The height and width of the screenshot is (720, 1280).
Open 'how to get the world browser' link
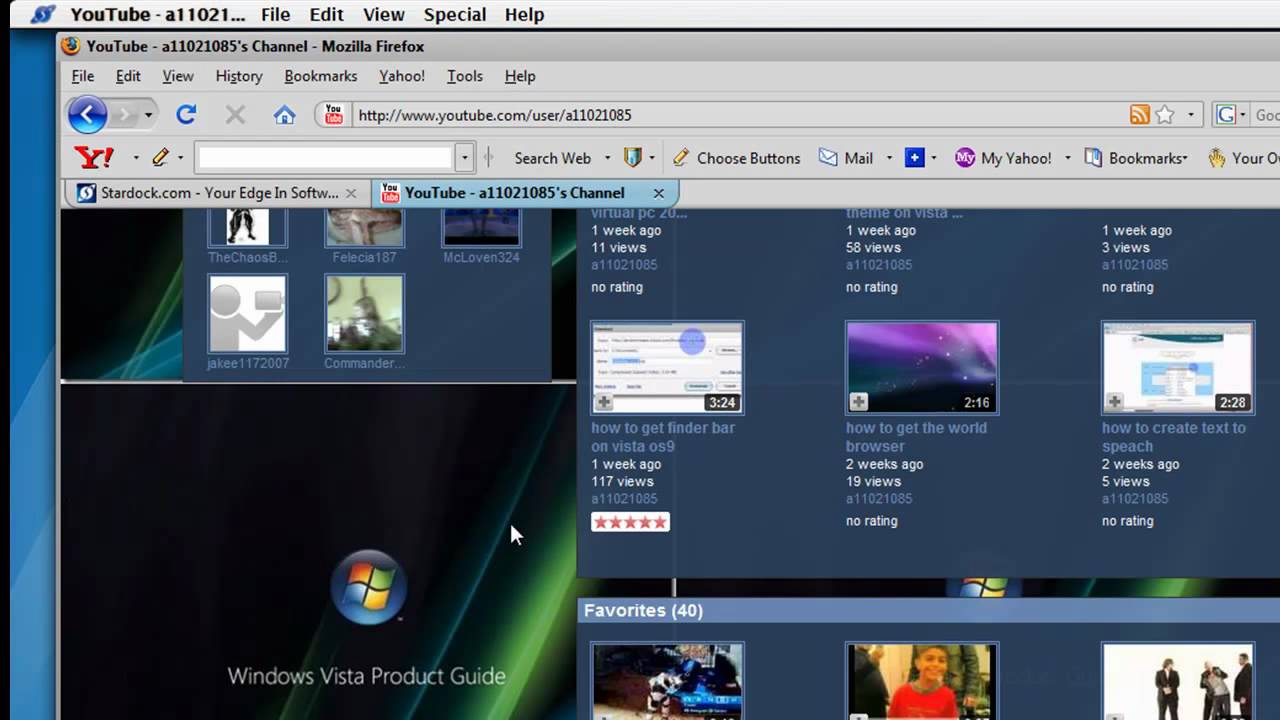[x=916, y=437]
